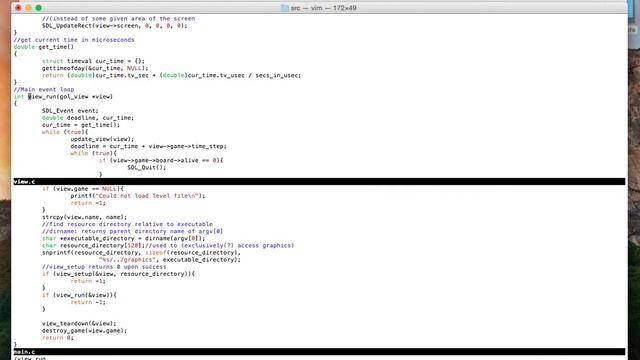Click 'if (view.game == NULL){' in main.c
This screenshot has width=640, height=360.
[82, 189]
